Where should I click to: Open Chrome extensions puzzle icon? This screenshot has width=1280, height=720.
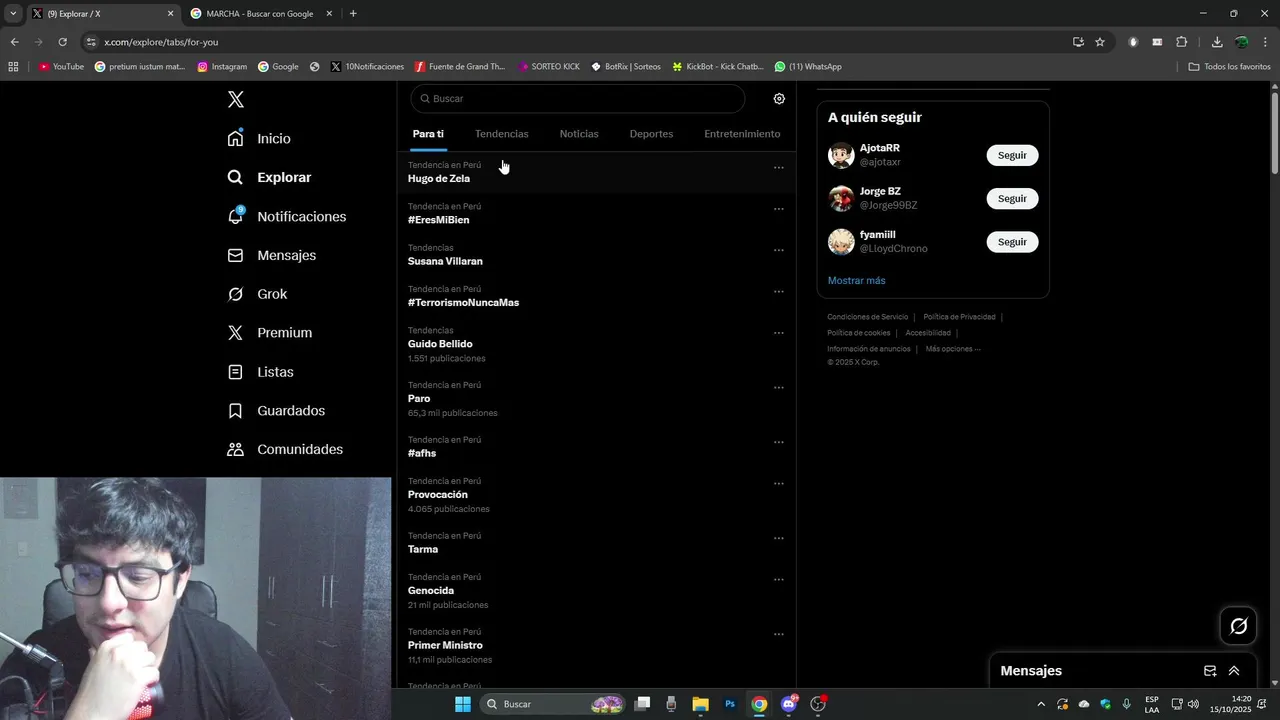point(1182,42)
